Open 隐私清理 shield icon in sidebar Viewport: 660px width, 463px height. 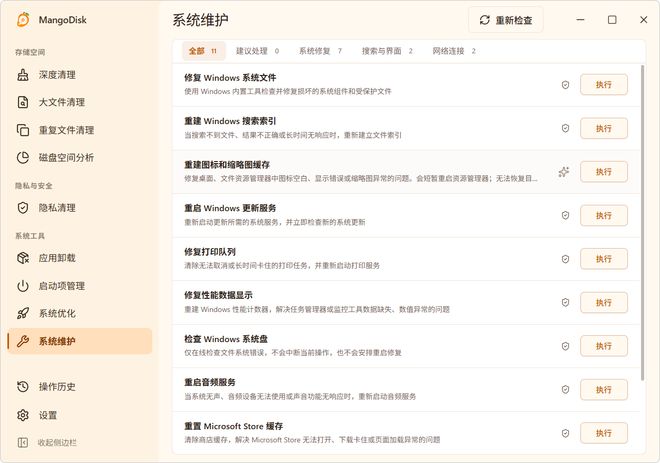pos(23,208)
